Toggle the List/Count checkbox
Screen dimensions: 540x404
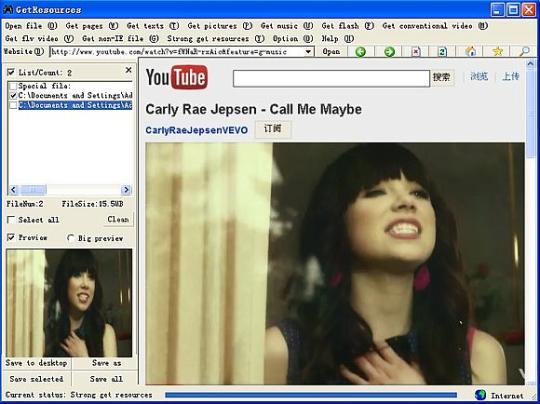pyautogui.click(x=11, y=72)
